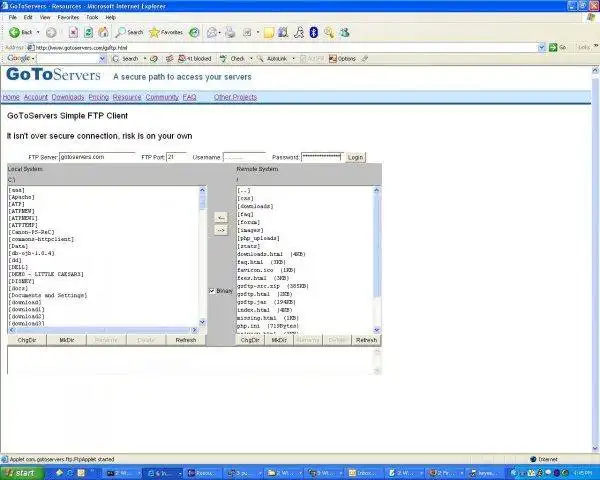This screenshot has width=600, height=480.
Task: Click AutoLink in the Google toolbar
Action: (x=272, y=59)
